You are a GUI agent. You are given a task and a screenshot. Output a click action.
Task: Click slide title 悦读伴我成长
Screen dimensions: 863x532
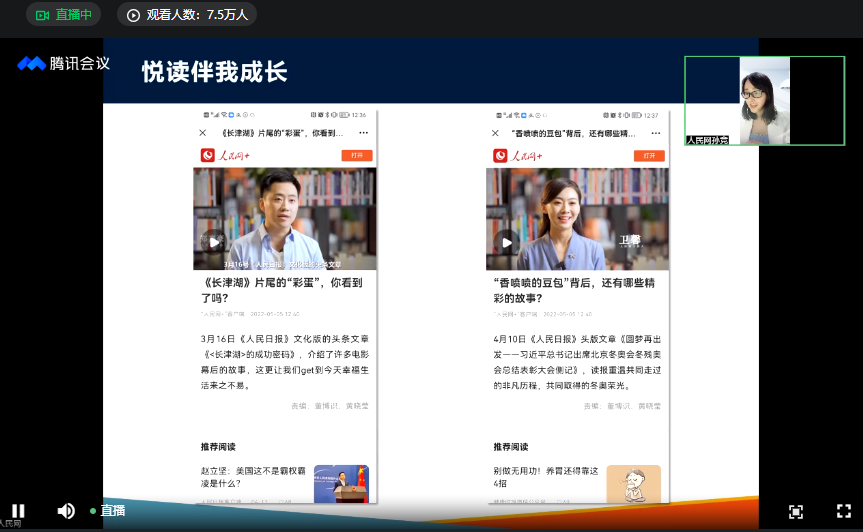[215, 72]
